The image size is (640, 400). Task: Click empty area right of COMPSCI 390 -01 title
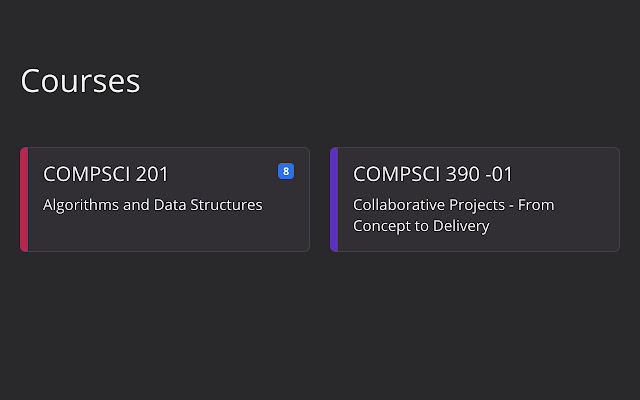click(x=570, y=174)
